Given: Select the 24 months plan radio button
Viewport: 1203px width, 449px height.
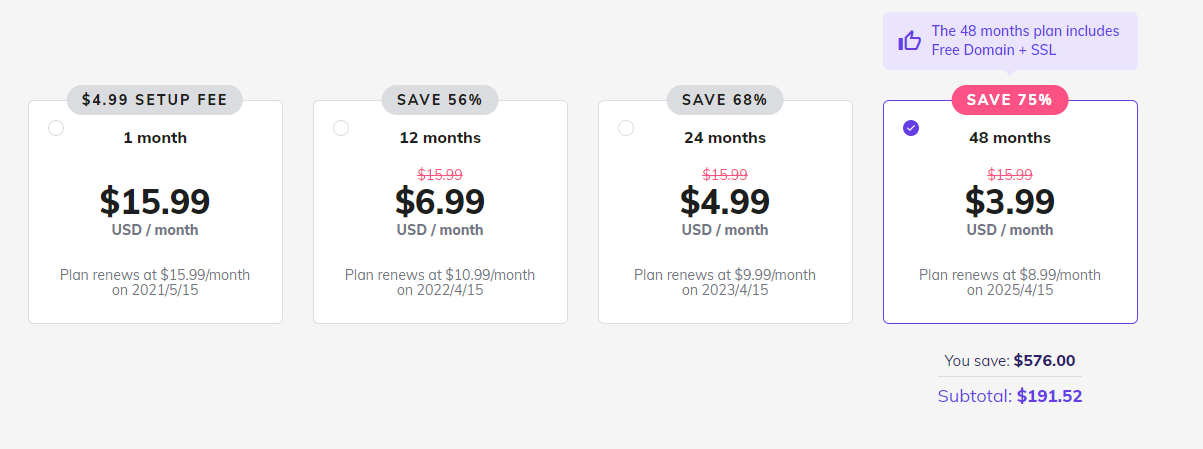Looking at the screenshot, I should tap(626, 128).
